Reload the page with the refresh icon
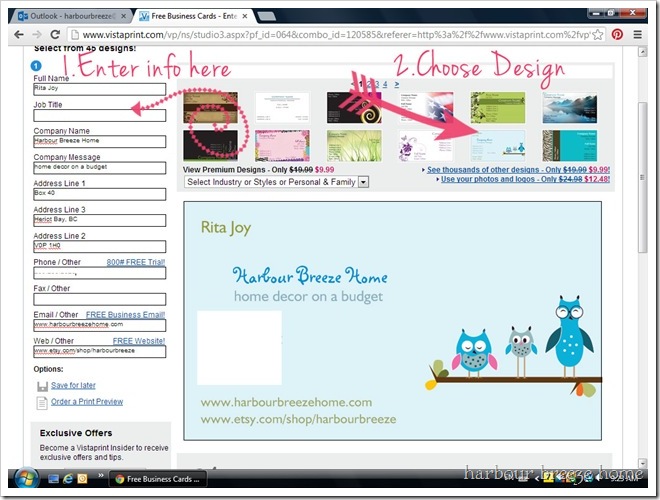 (x=55, y=35)
